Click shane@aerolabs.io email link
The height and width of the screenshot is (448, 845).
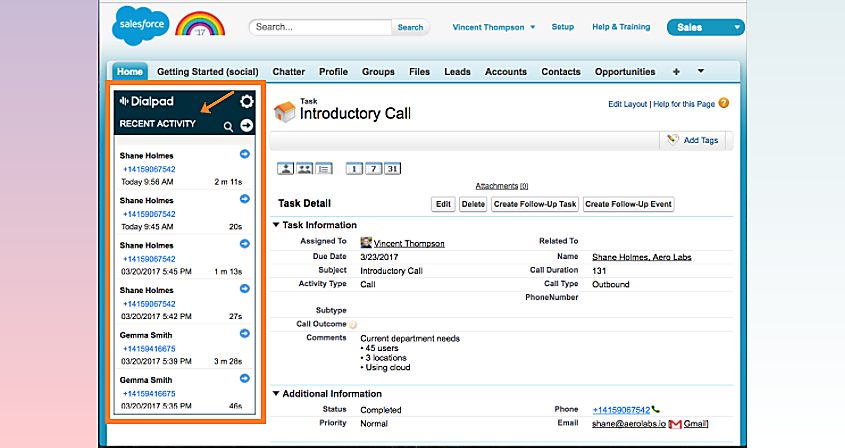pyautogui.click(x=629, y=424)
